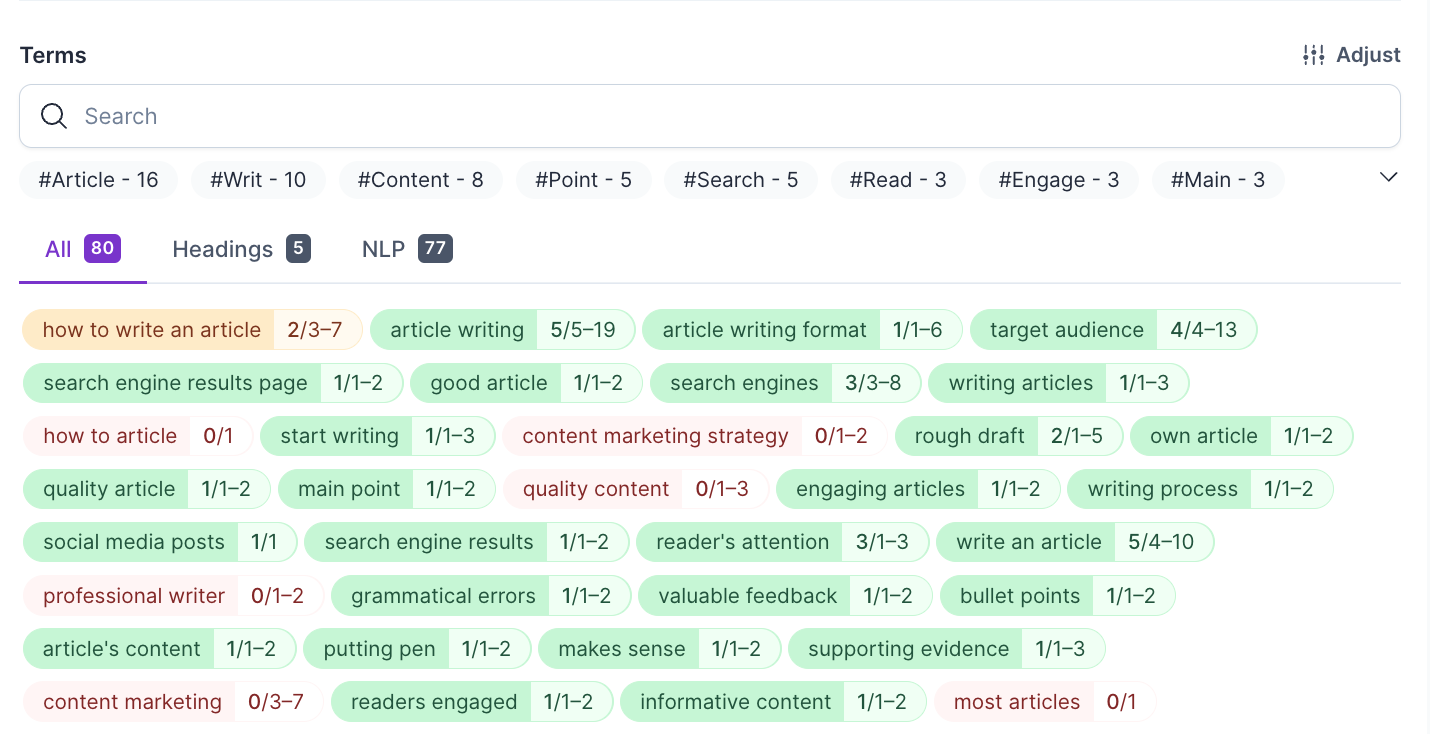
Task: Toggle the #Content - 8 filter chip
Action: tap(420, 180)
